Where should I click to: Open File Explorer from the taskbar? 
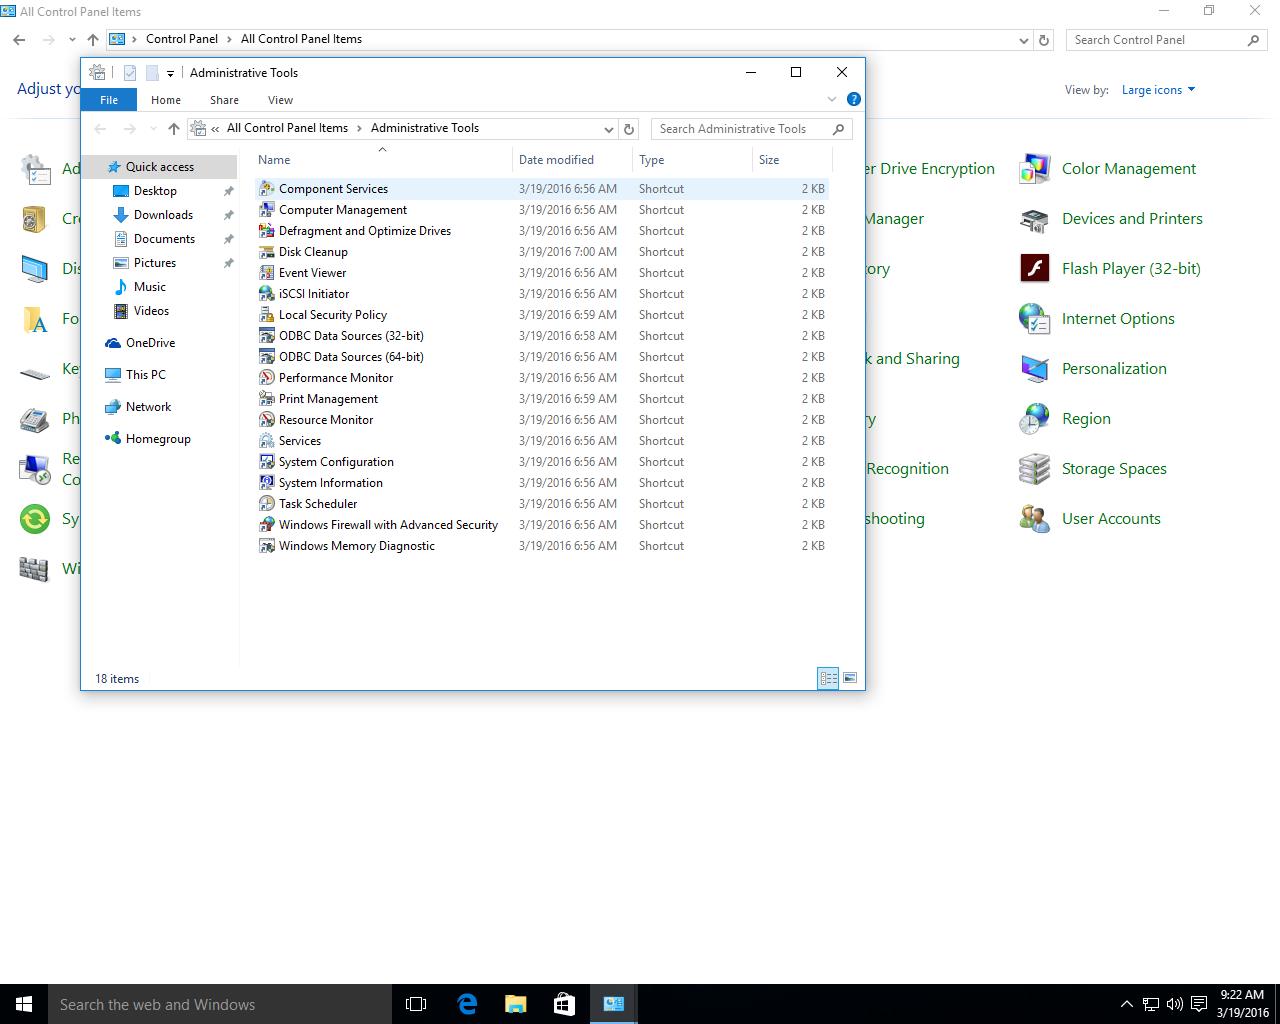[x=515, y=1004]
